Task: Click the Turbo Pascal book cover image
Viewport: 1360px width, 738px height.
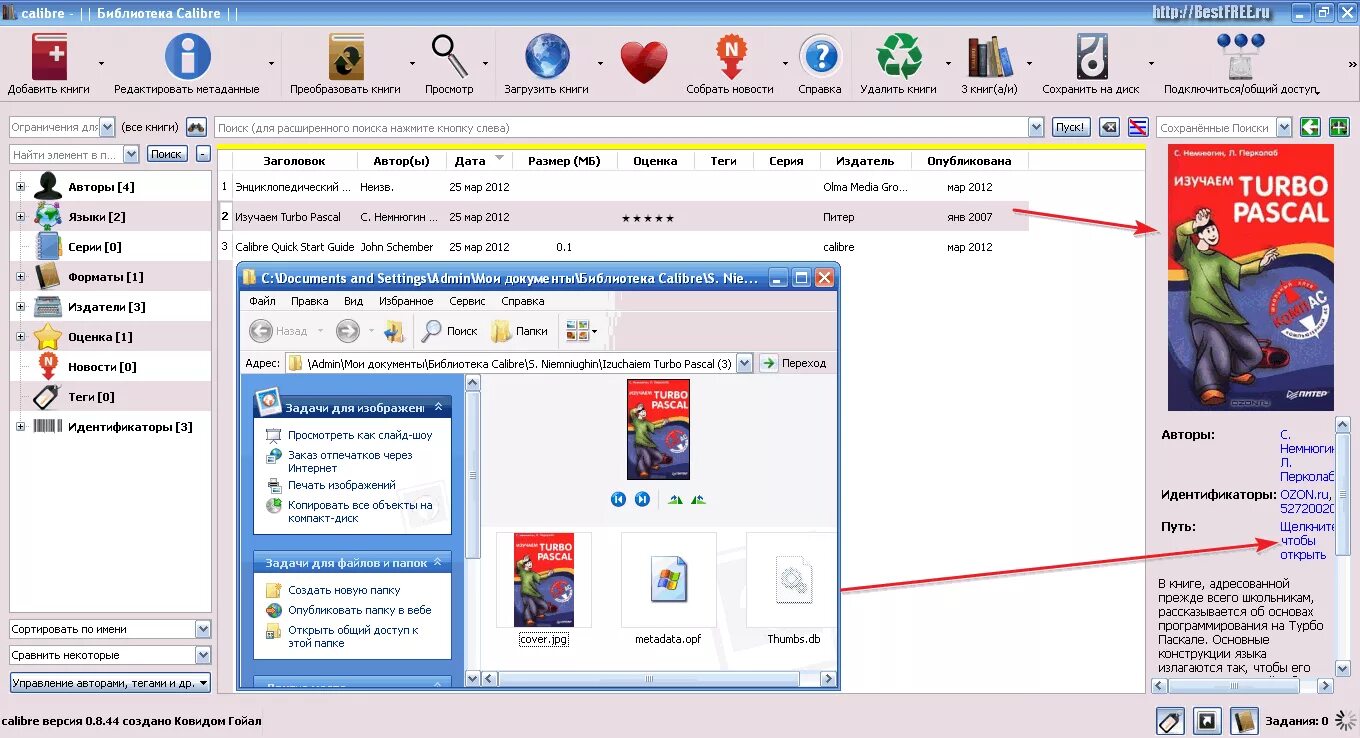Action: 1251,277
